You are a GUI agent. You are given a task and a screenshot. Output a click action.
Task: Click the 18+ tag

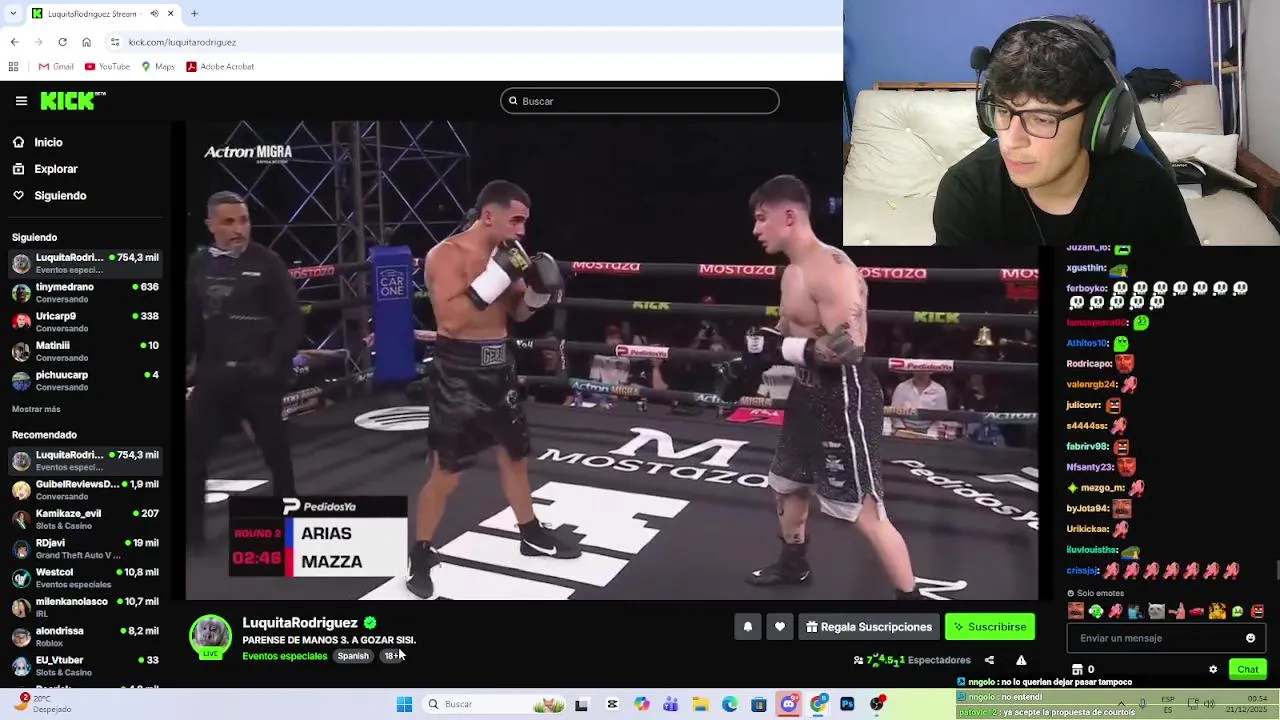tap(391, 656)
